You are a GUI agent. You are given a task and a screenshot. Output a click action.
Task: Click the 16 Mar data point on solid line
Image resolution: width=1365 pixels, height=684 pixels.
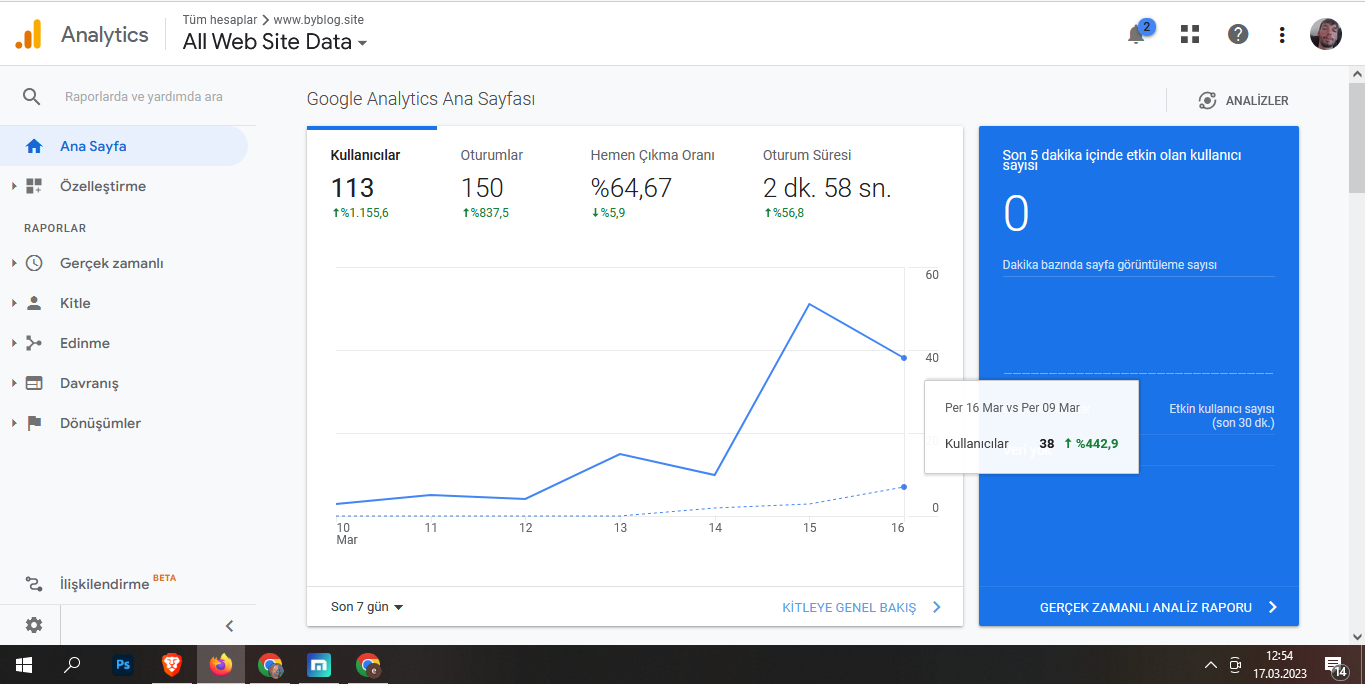904,357
